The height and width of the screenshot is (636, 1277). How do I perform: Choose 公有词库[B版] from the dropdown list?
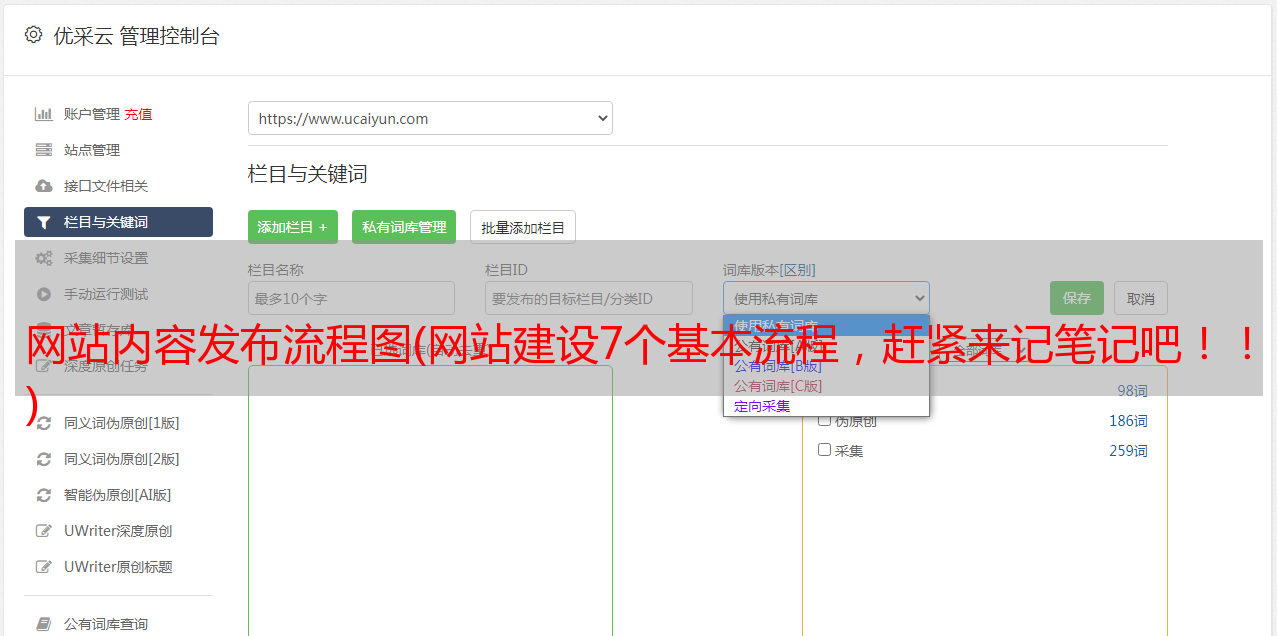tap(826, 366)
